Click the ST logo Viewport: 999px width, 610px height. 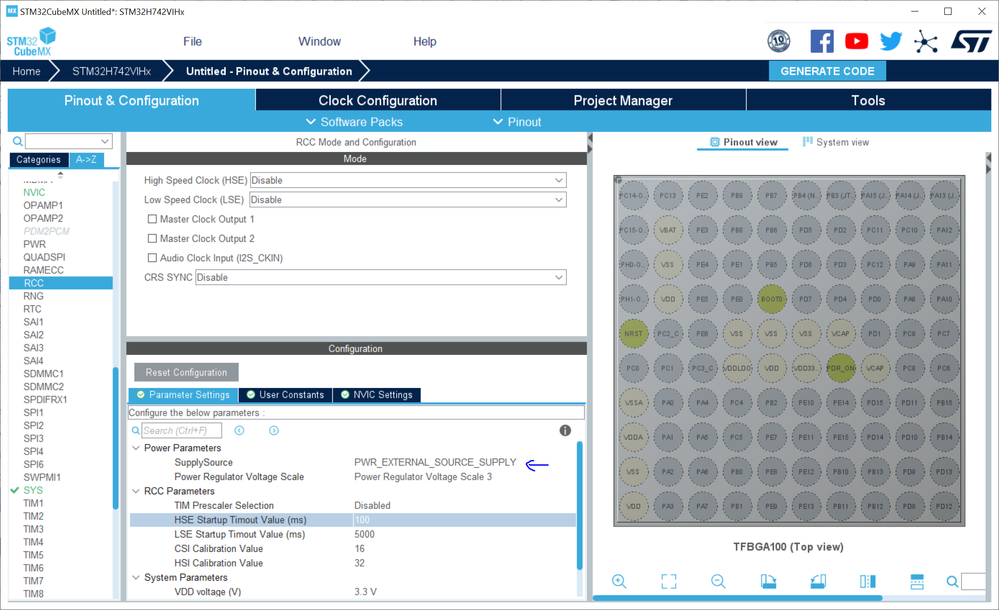(971, 41)
